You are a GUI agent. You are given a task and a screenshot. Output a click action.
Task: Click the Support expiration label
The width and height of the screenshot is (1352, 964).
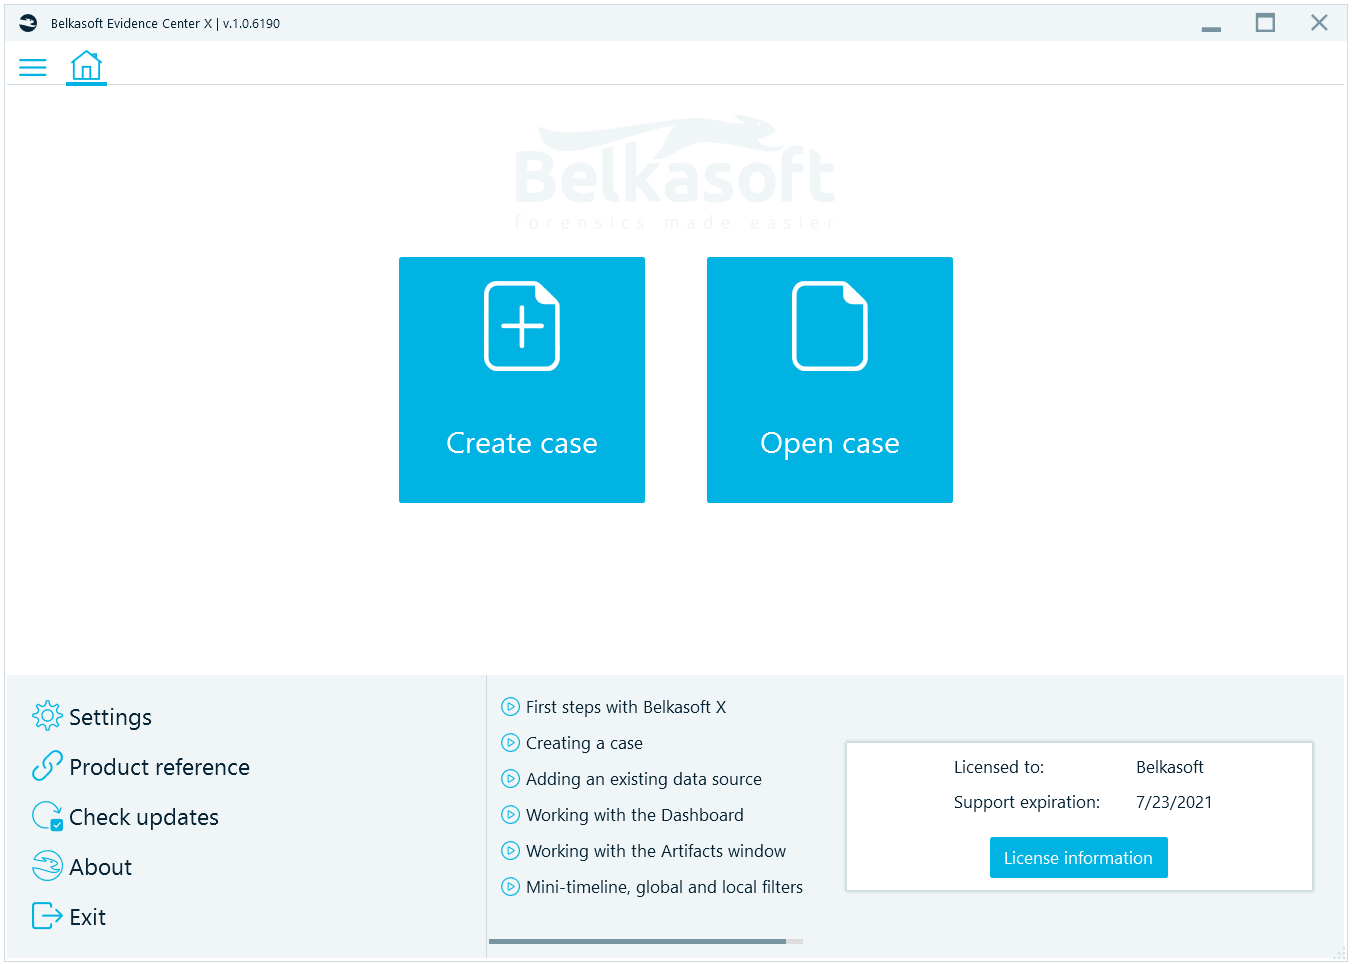1027,802
